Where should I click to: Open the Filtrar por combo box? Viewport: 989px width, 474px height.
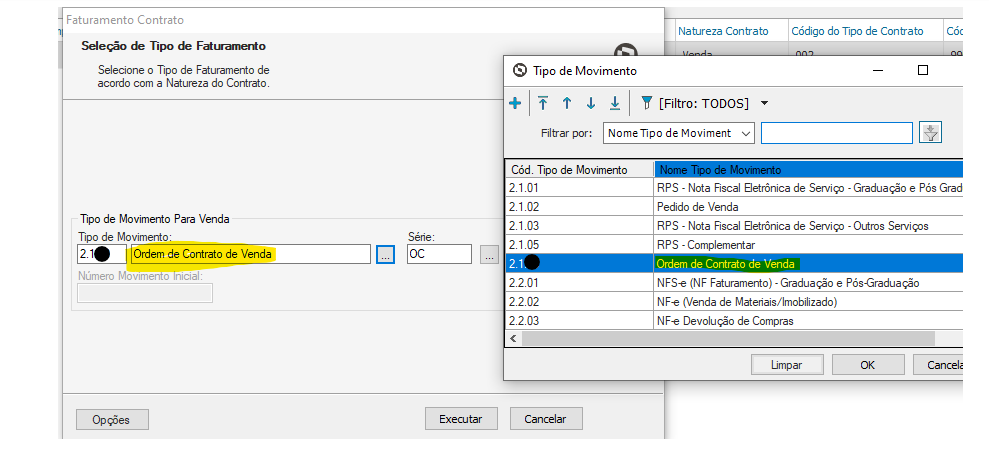(x=680, y=133)
